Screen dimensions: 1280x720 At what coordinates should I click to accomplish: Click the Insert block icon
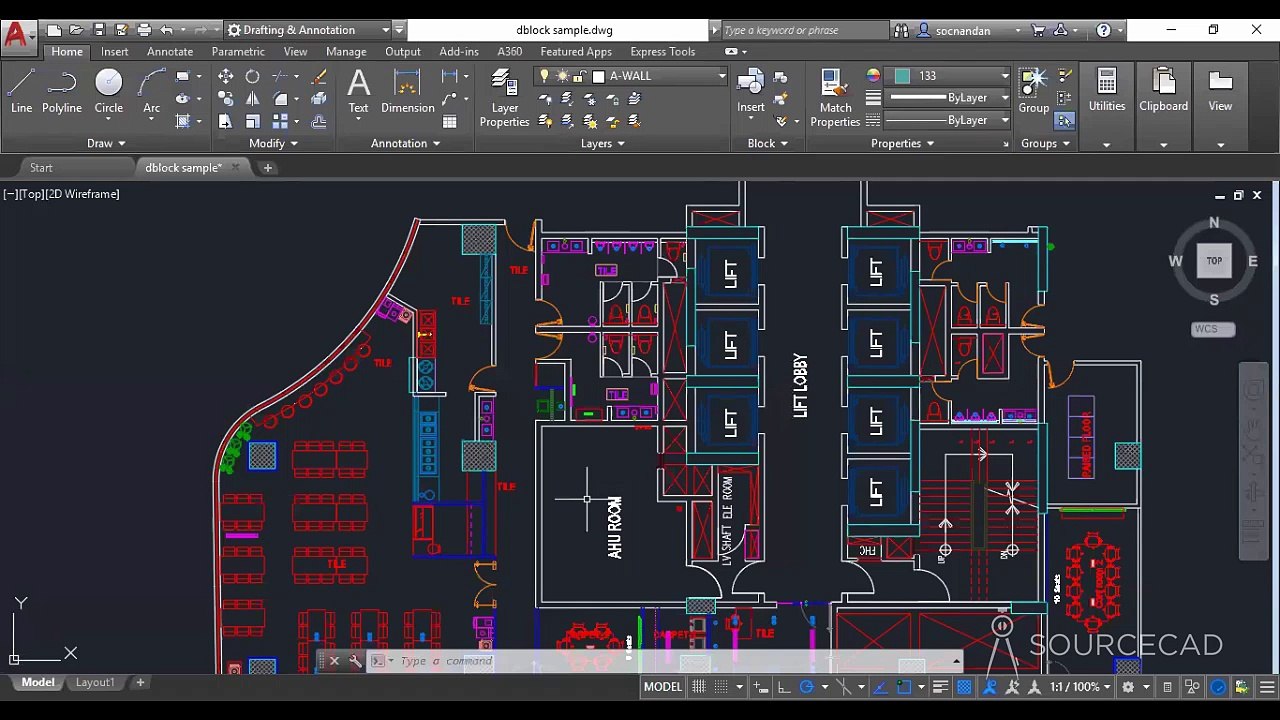coord(751,91)
